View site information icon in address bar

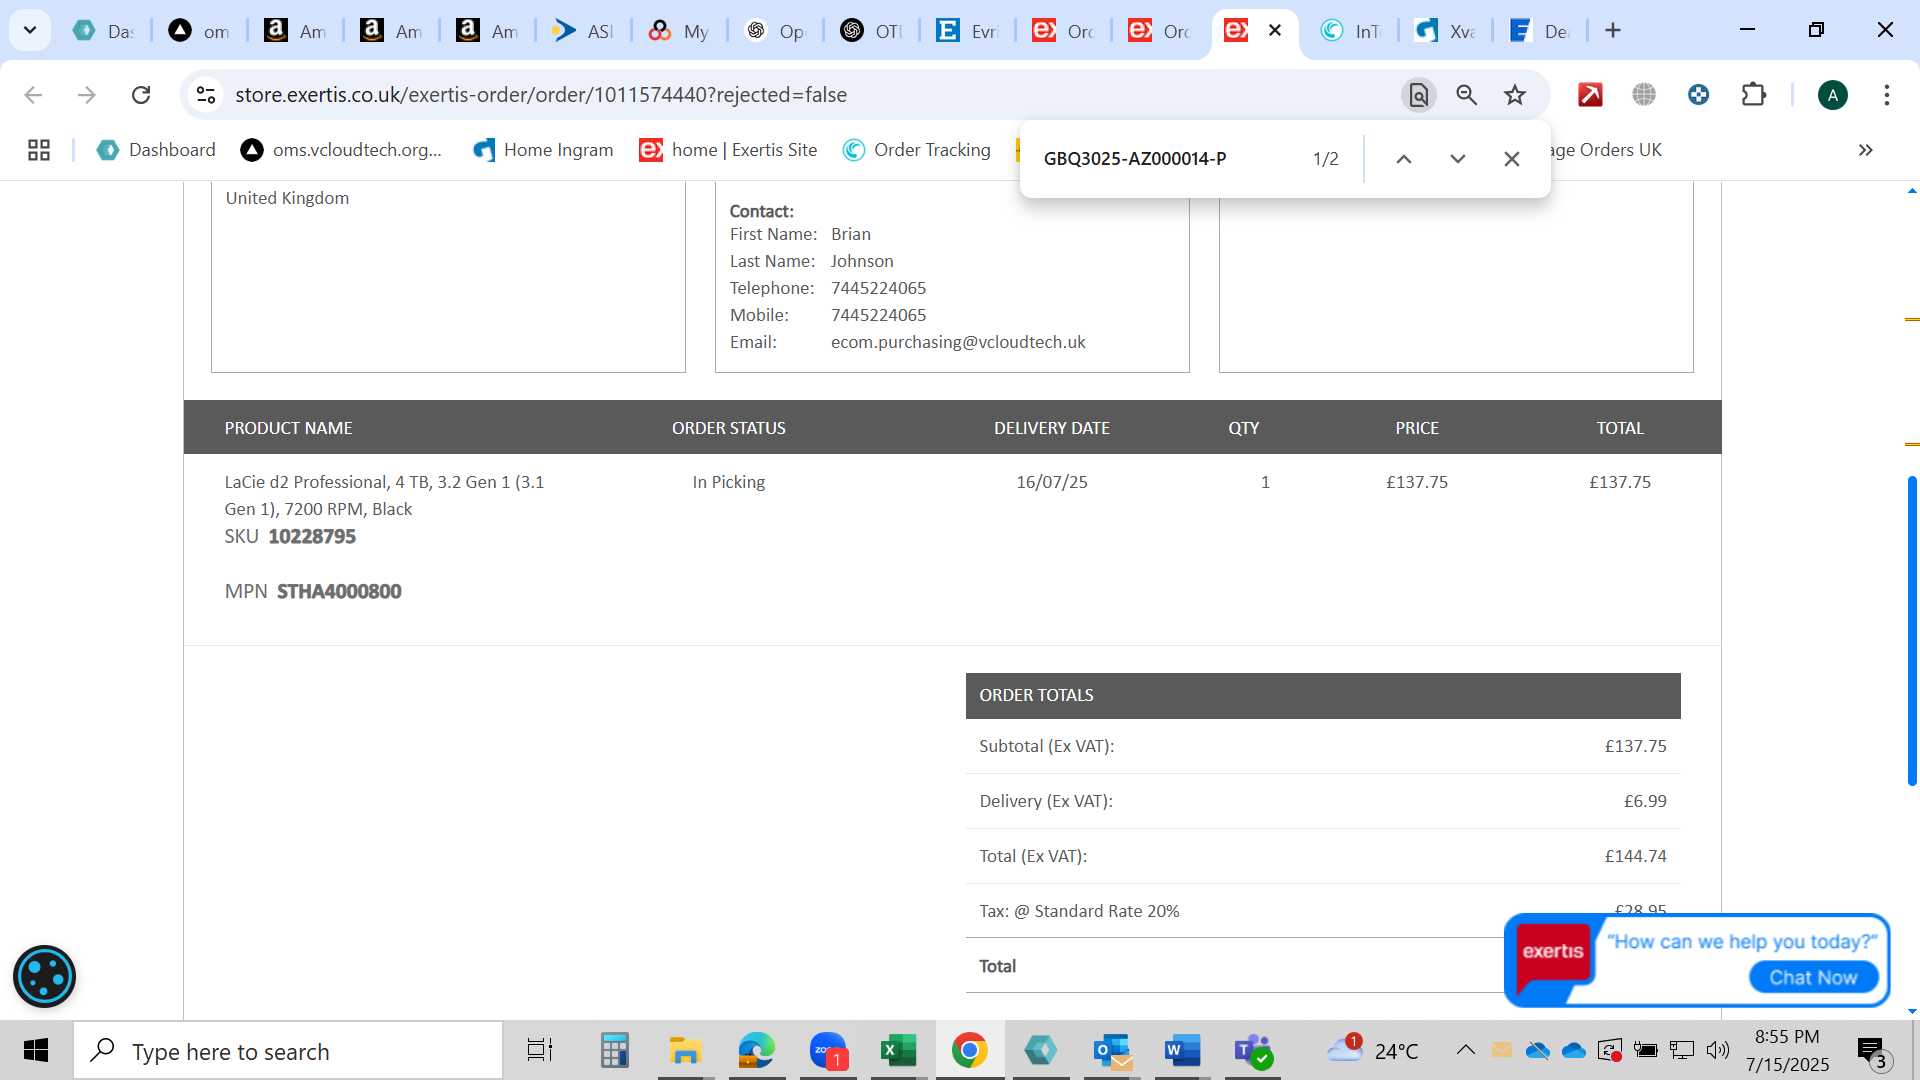coord(206,95)
